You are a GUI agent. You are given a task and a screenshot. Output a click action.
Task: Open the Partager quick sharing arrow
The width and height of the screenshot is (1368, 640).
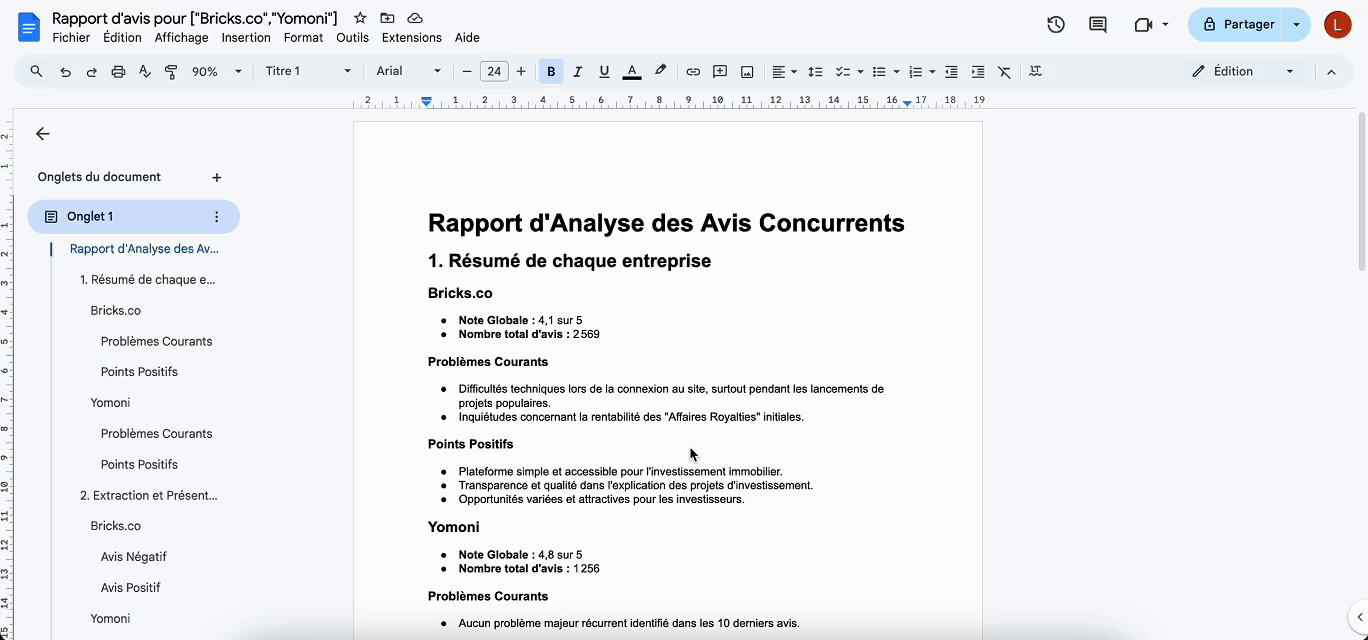1297,25
